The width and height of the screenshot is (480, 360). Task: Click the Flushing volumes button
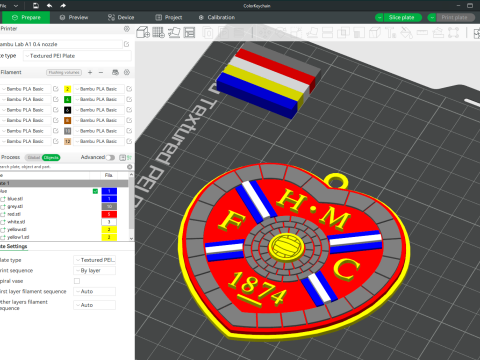[x=64, y=72]
